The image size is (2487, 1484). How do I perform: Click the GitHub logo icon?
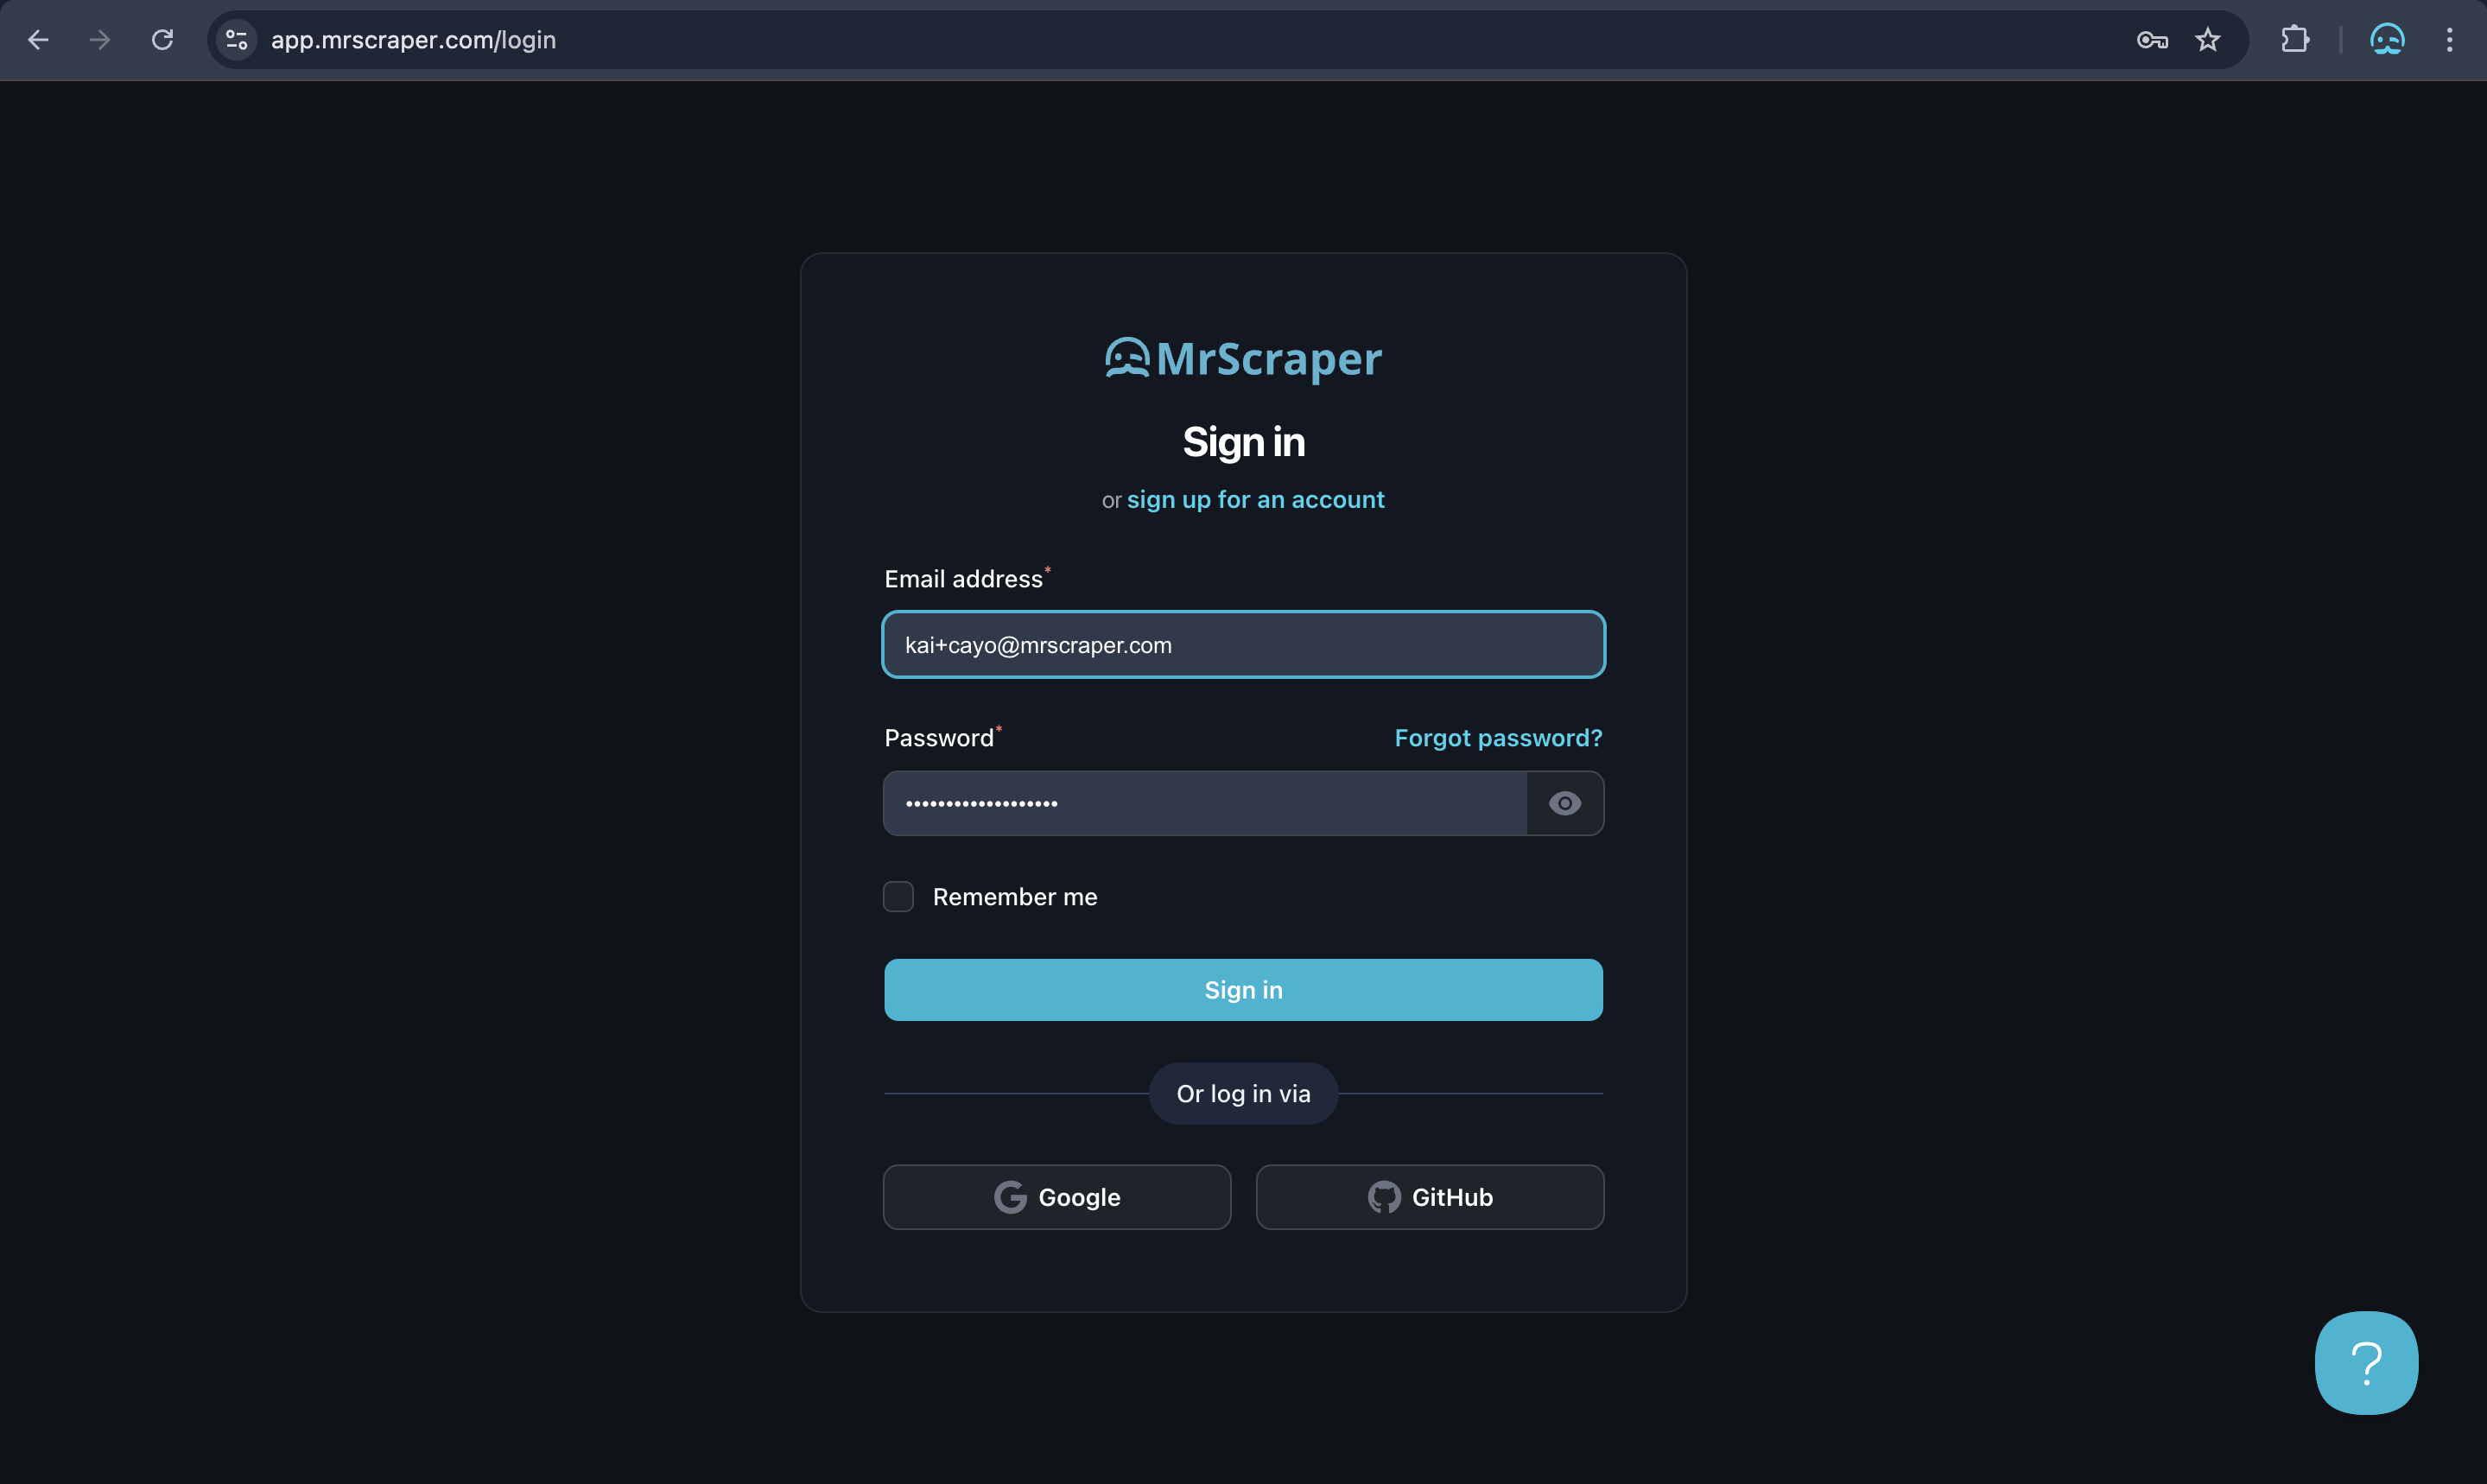[1383, 1196]
